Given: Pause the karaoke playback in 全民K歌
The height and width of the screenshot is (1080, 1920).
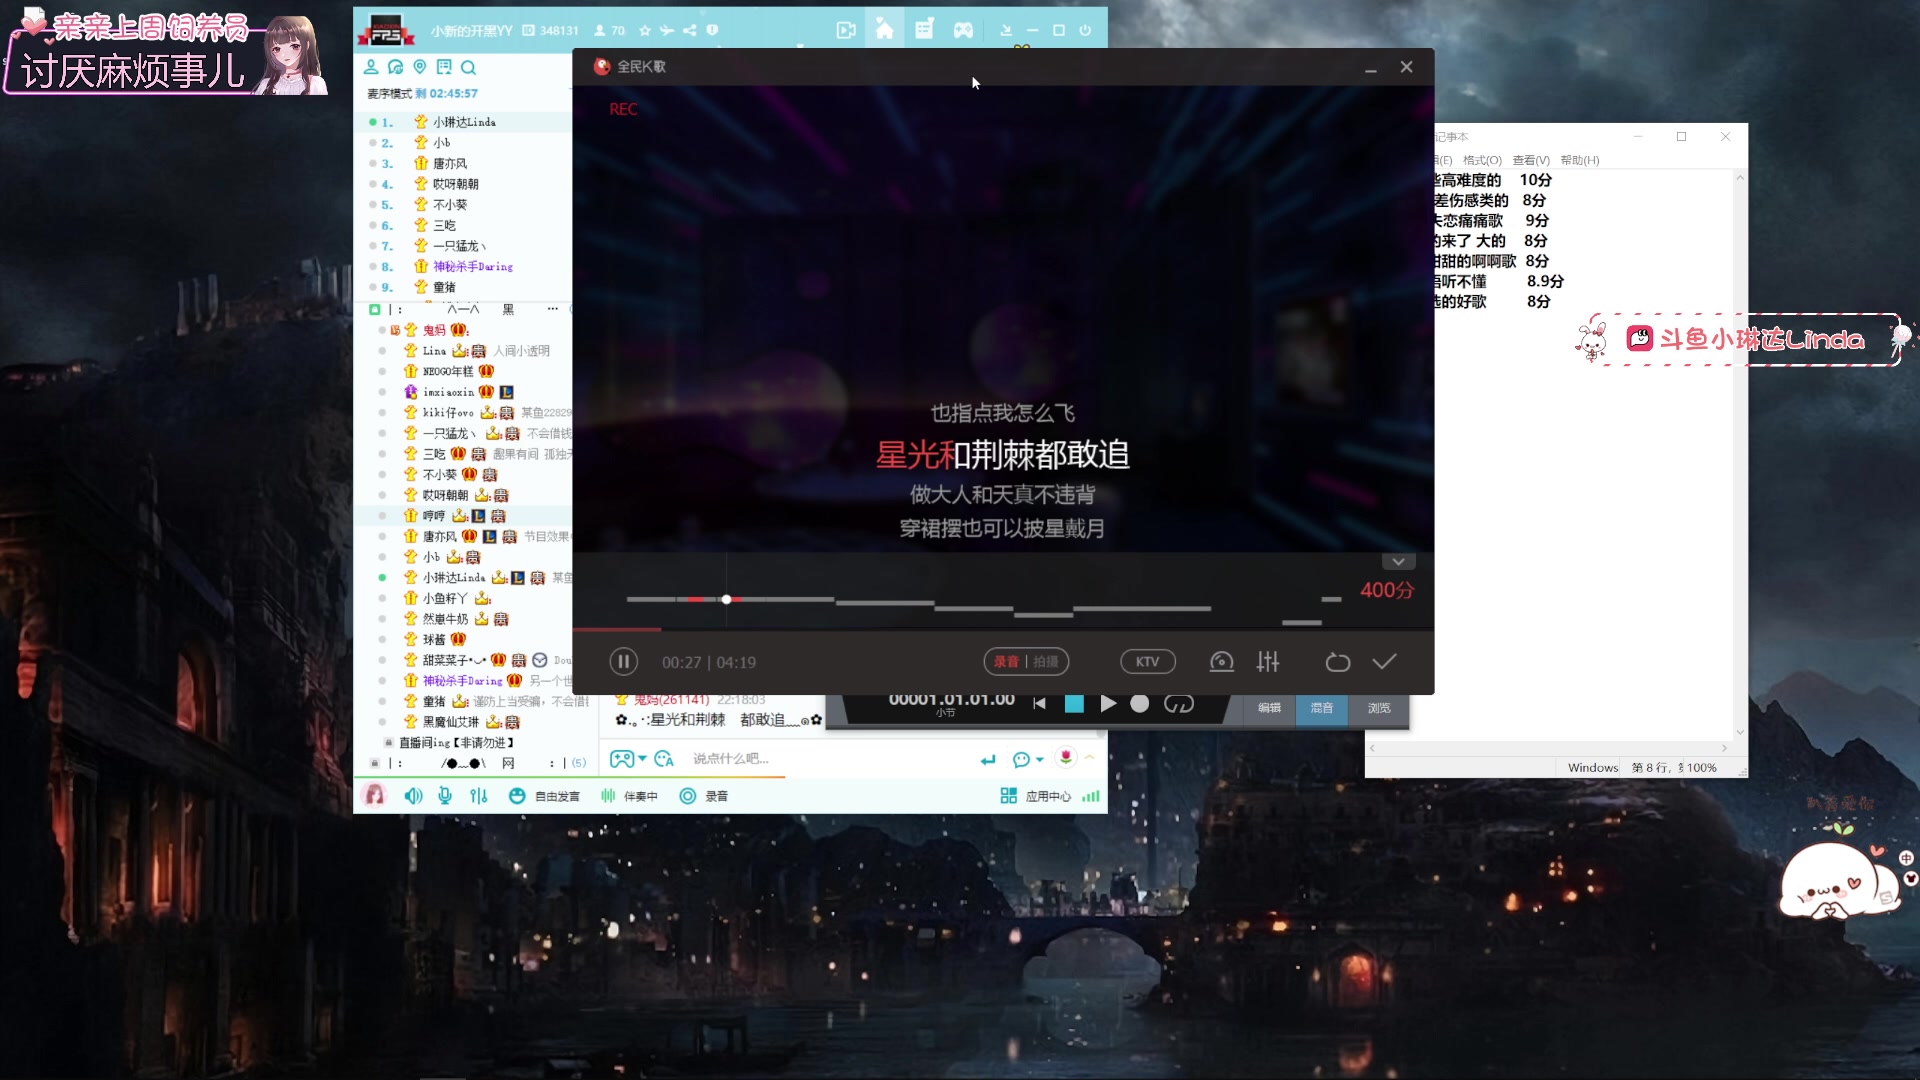Looking at the screenshot, I should [623, 662].
